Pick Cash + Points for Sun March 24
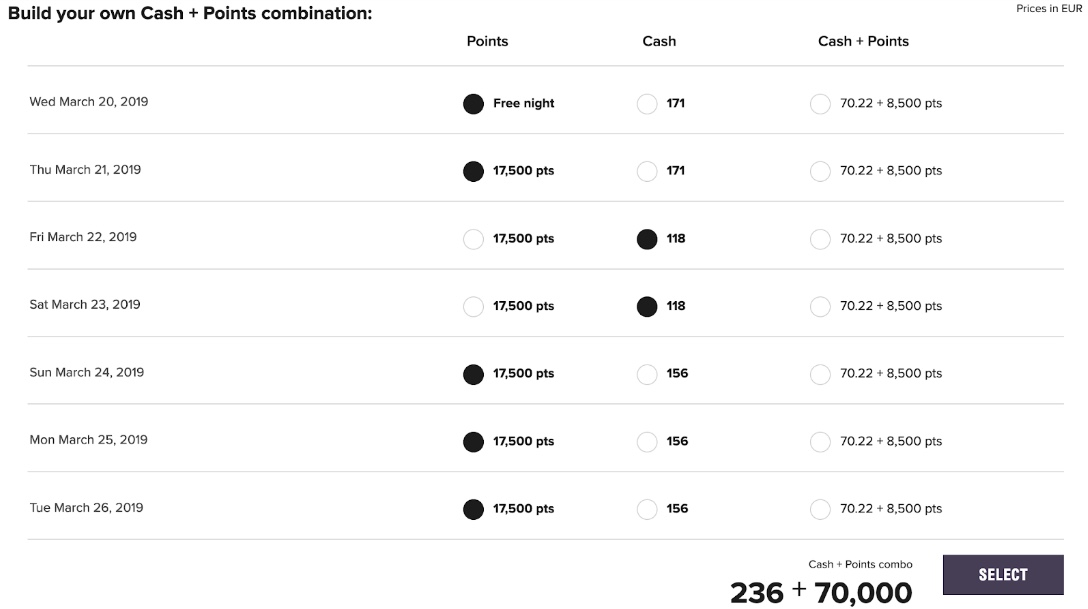 (820, 375)
